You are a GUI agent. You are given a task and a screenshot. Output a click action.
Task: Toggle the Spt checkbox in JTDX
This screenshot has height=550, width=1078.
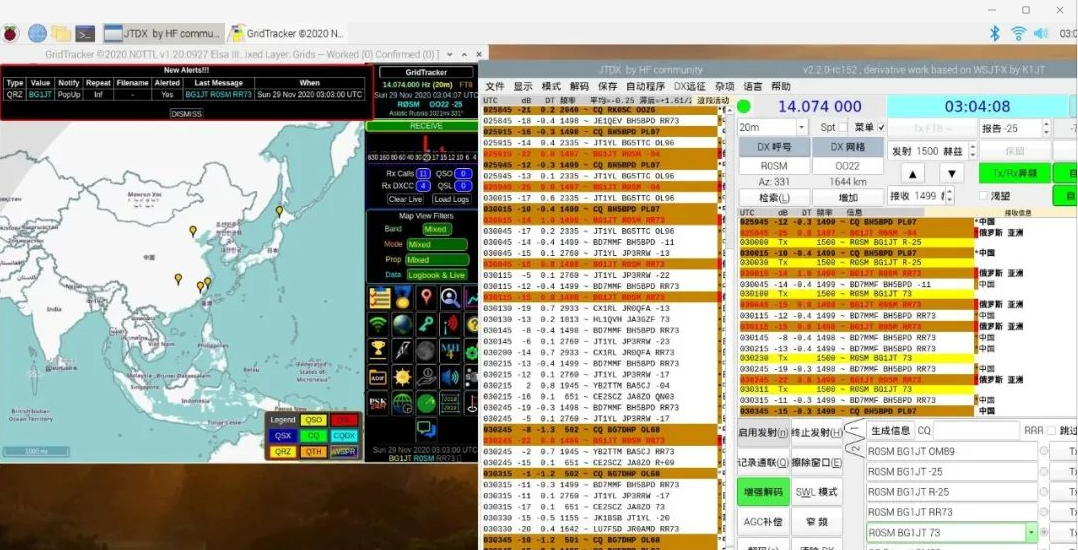[843, 127]
